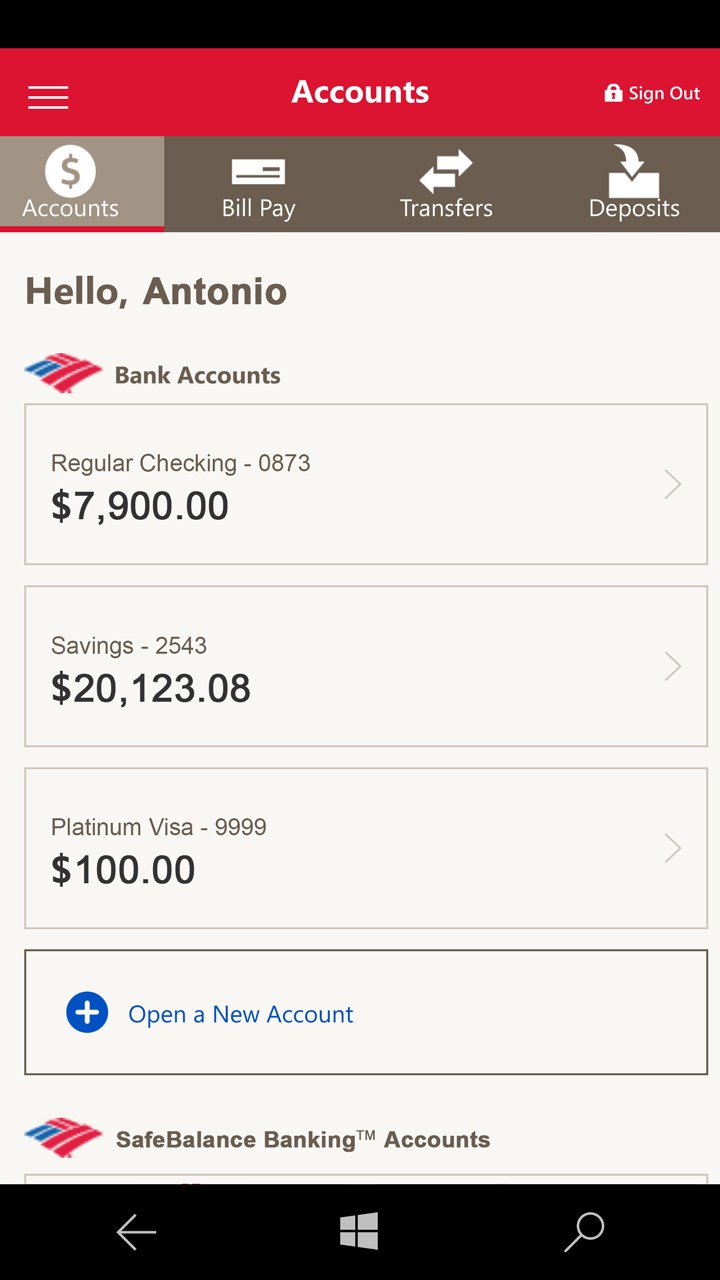The height and width of the screenshot is (1280, 720).
Task: Click Open a New Account link
Action: [x=241, y=1014]
